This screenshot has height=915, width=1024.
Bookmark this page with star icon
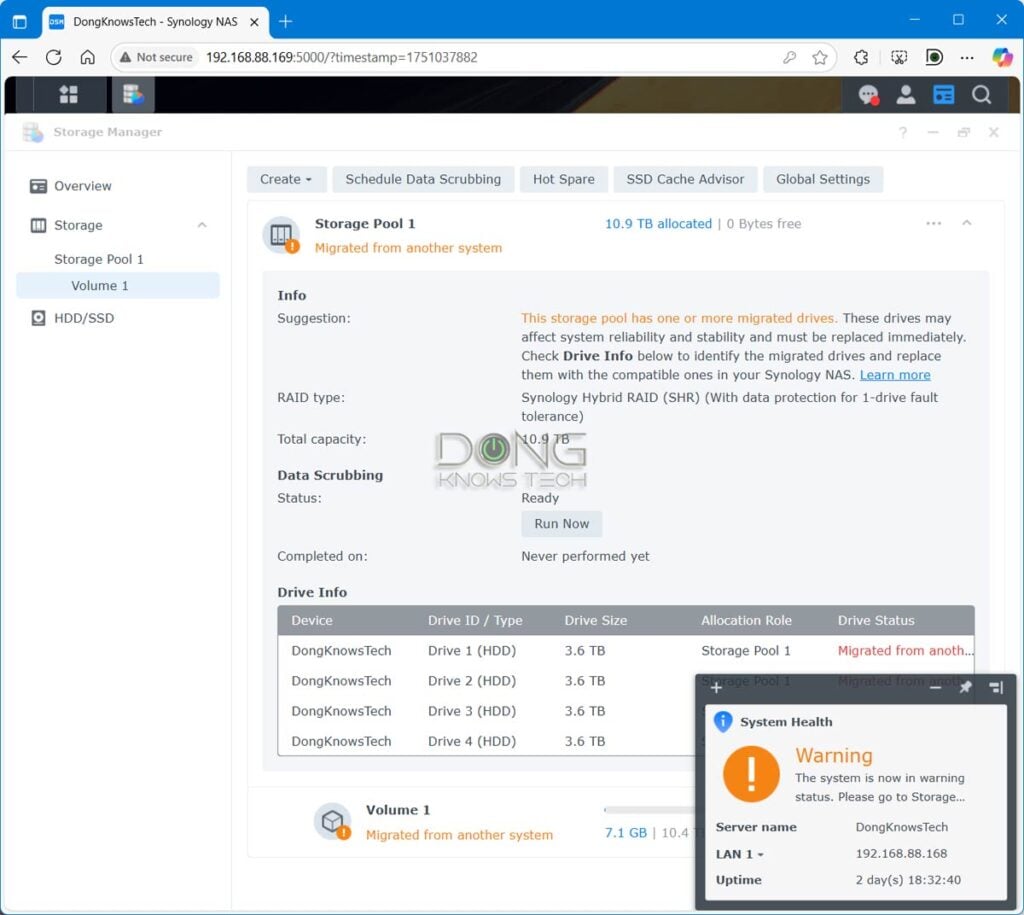pos(820,57)
